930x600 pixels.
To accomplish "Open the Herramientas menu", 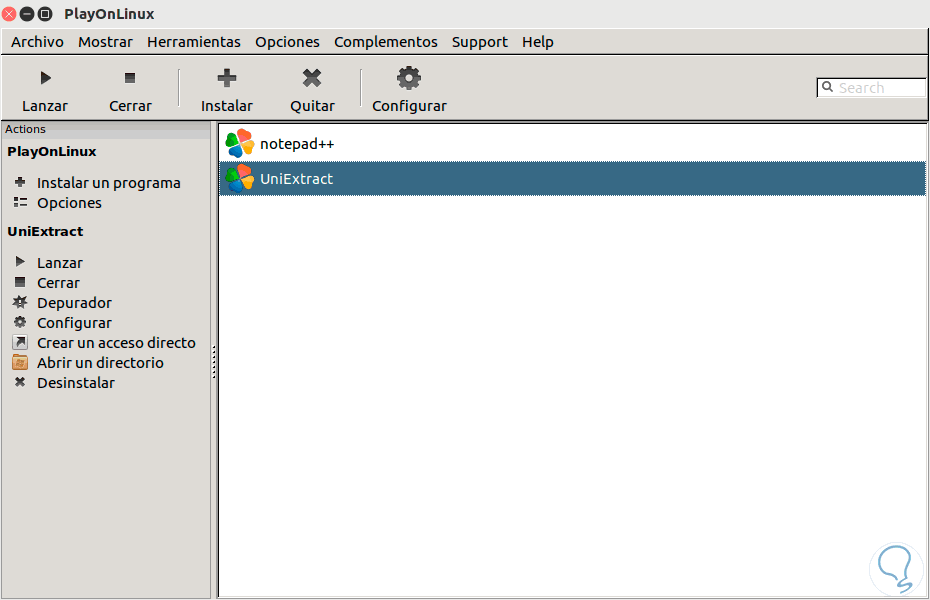I will 194,42.
